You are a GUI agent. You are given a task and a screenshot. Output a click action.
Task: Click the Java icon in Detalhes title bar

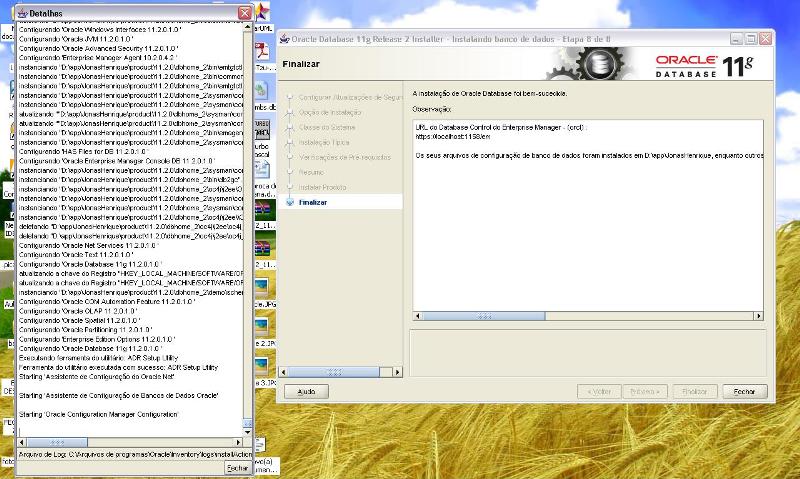tap(22, 13)
